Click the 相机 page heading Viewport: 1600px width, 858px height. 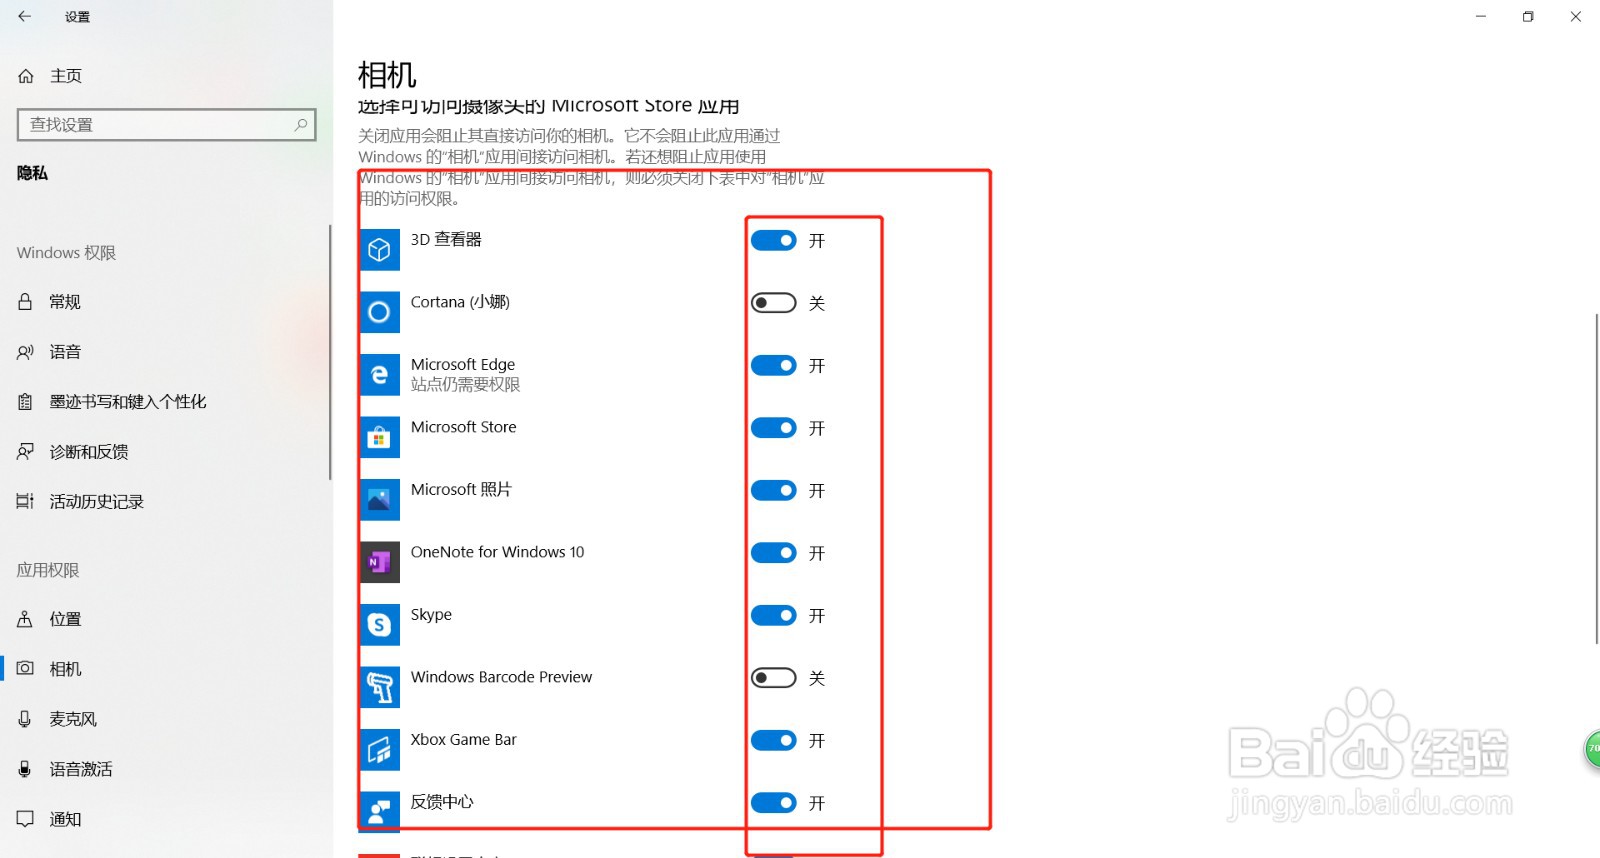click(x=387, y=75)
